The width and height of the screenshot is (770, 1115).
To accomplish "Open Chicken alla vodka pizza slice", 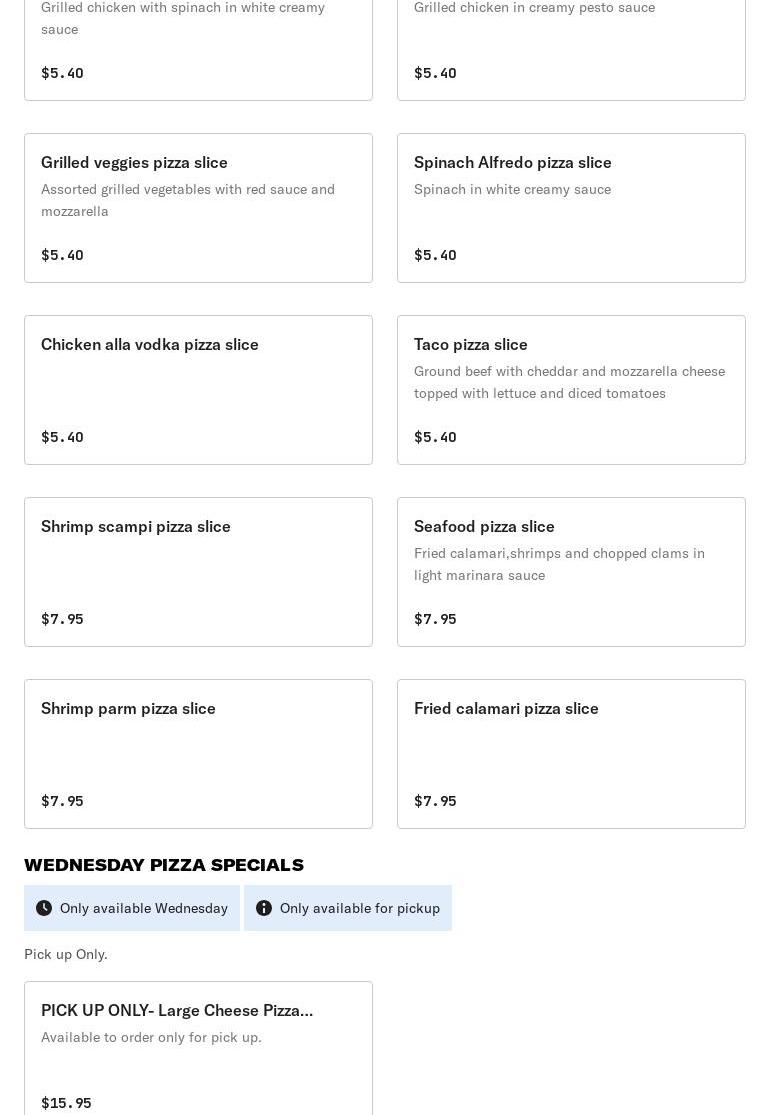I will click(x=198, y=390).
